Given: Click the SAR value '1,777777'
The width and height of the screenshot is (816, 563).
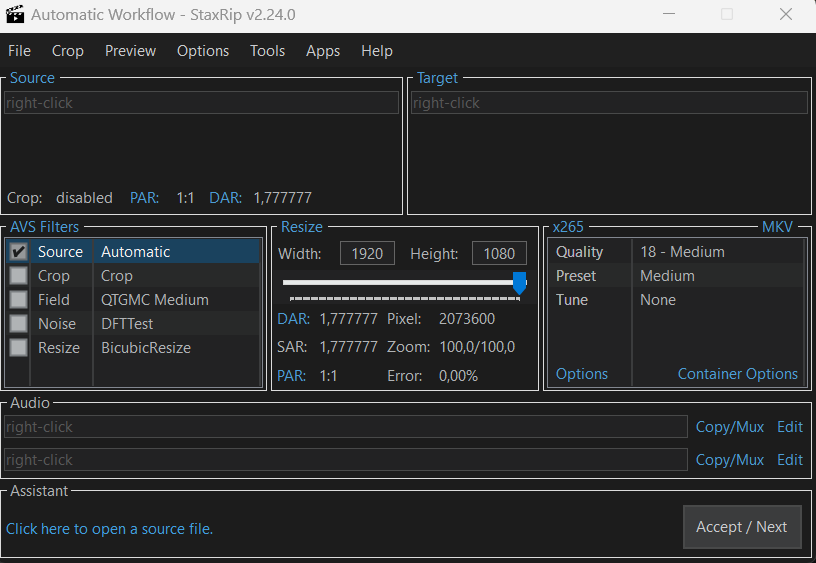Looking at the screenshot, I should 348,347.
